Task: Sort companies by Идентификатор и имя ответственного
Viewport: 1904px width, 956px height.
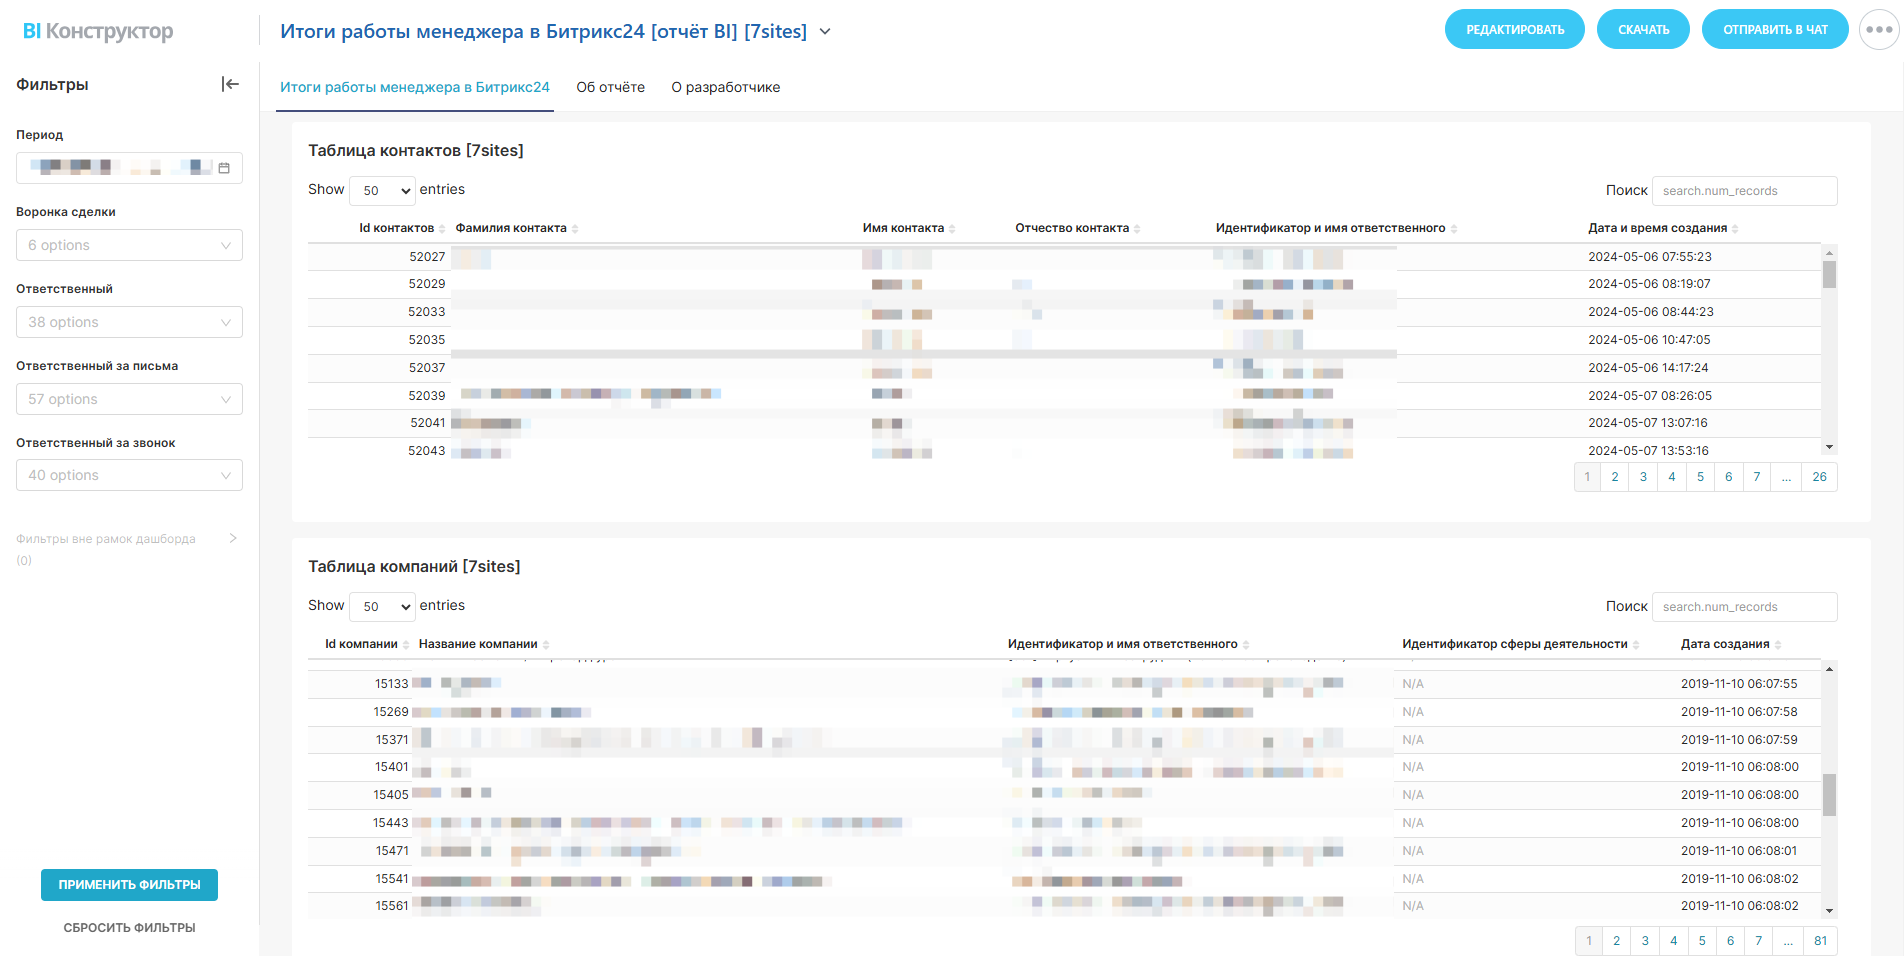Action: point(1129,644)
